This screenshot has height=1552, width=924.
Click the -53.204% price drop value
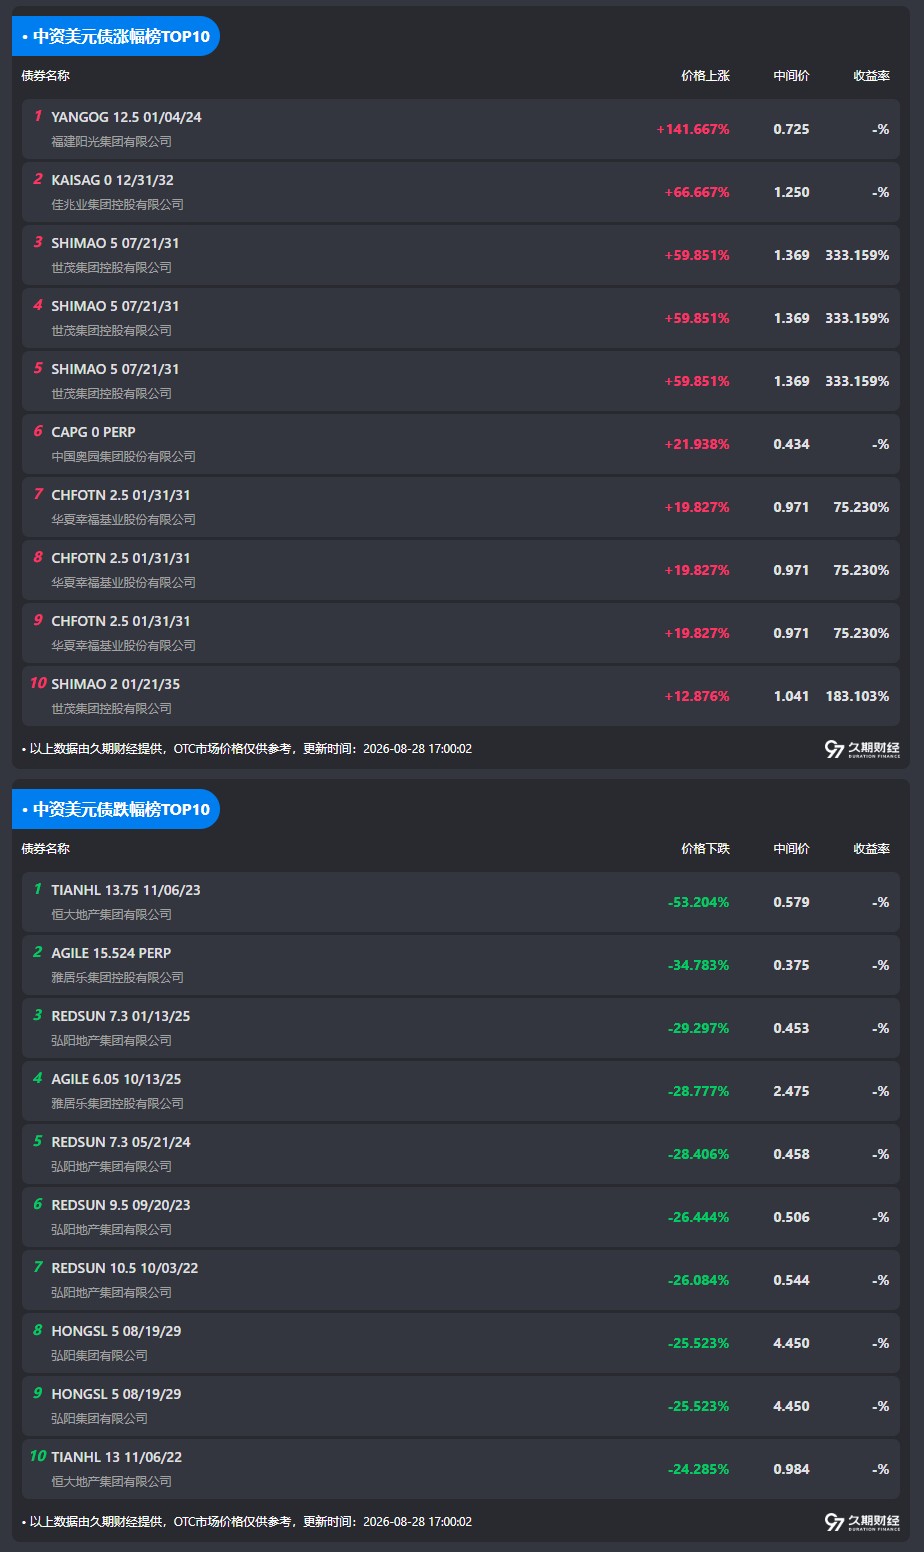[699, 902]
